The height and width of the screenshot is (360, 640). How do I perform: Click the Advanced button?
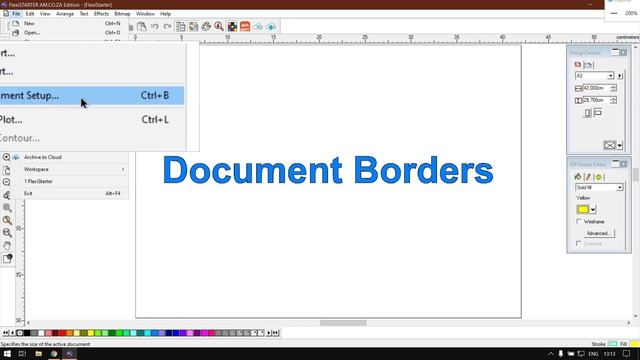point(599,233)
